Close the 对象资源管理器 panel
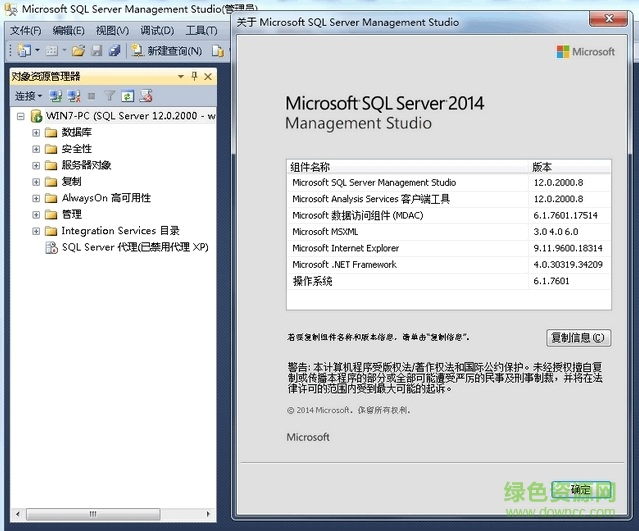This screenshot has width=639, height=531. tap(208, 76)
